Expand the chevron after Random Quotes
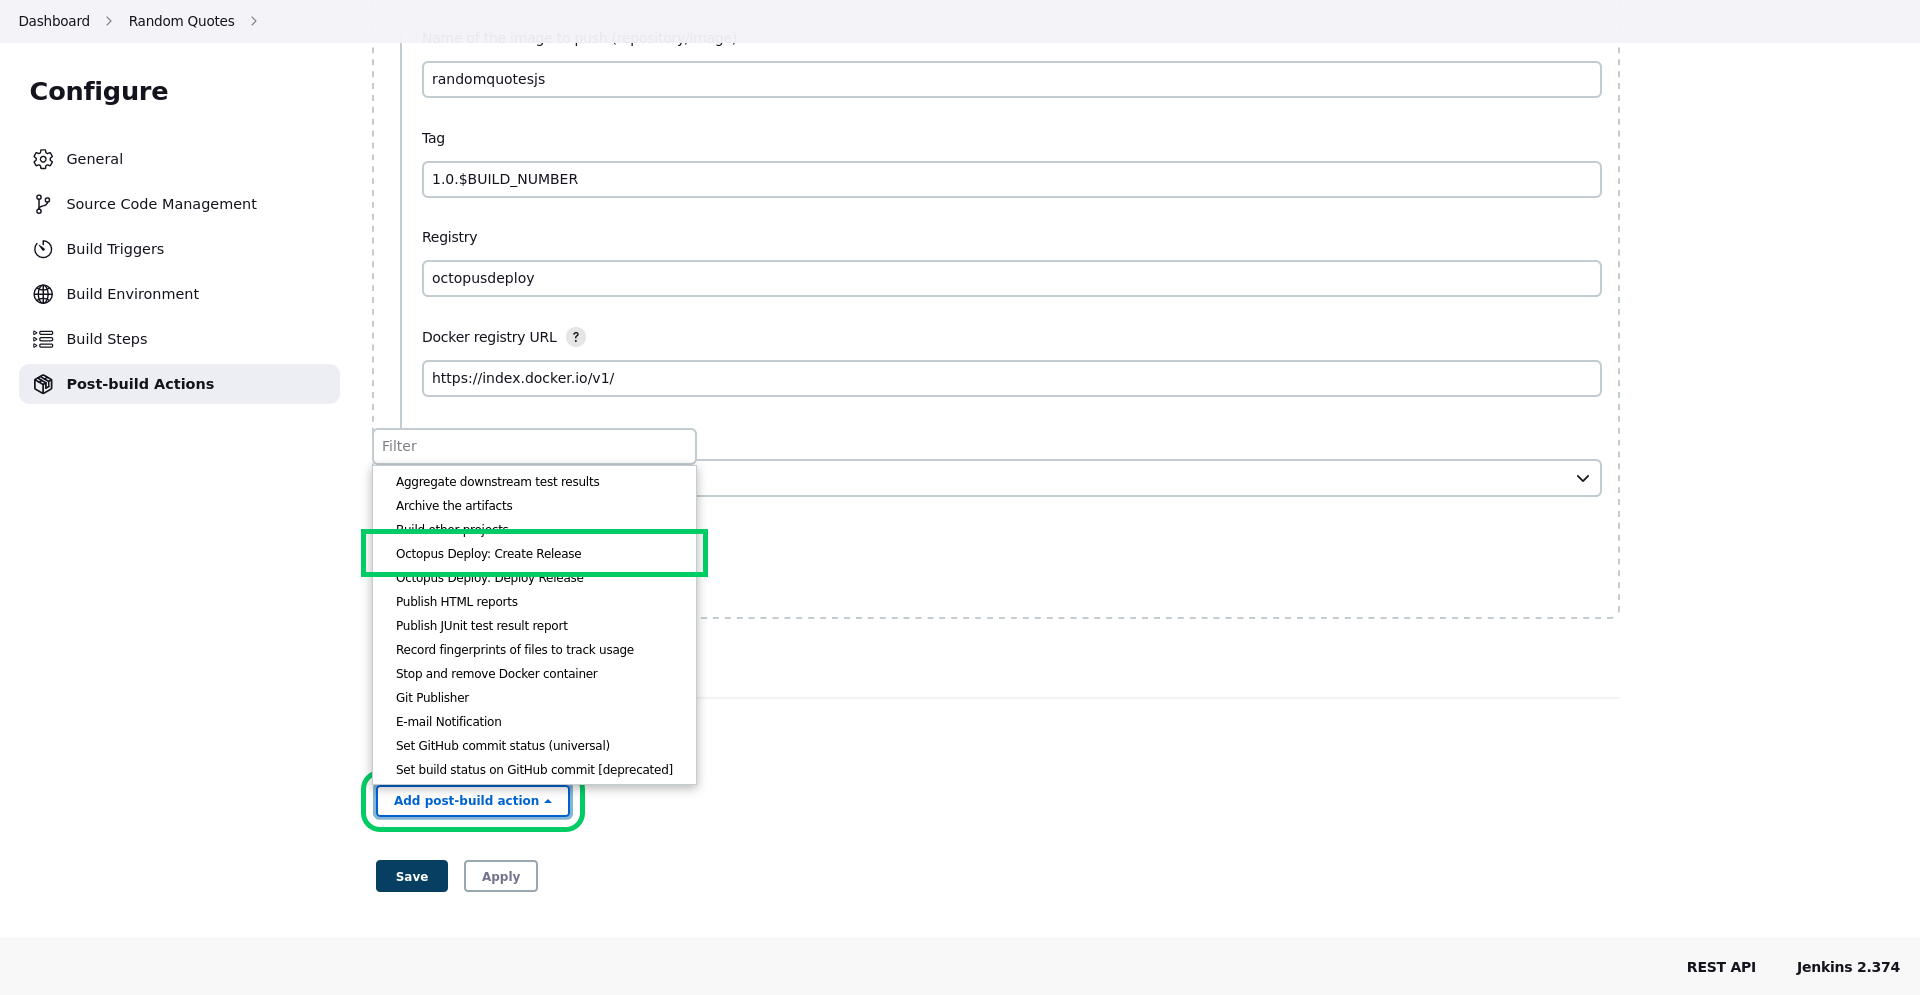This screenshot has width=1920, height=995. click(x=254, y=21)
